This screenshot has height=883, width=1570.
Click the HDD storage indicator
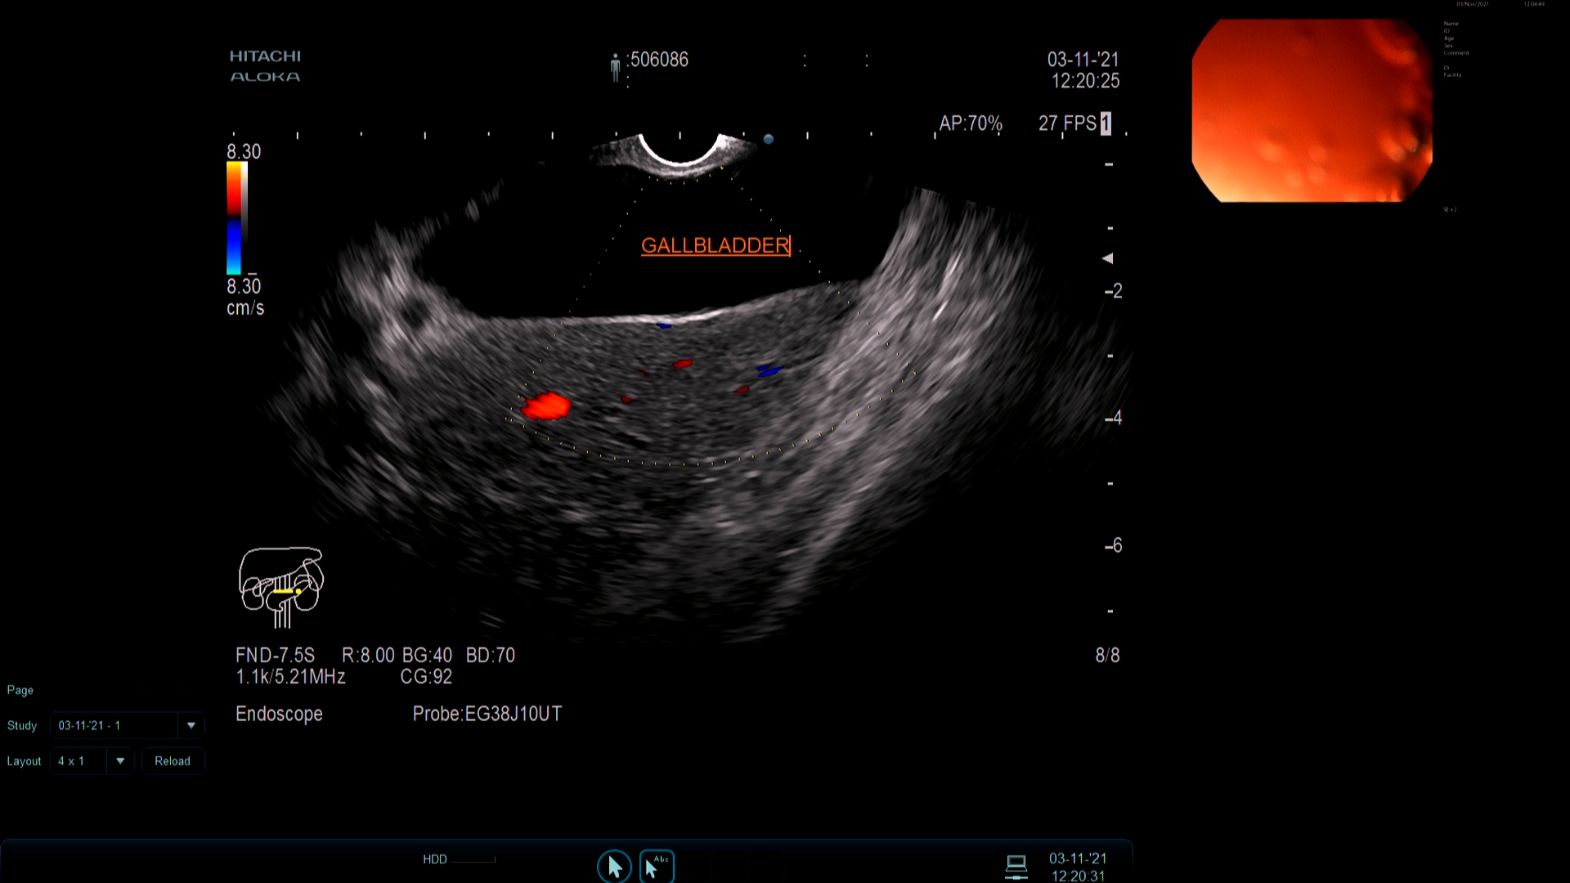(434, 859)
